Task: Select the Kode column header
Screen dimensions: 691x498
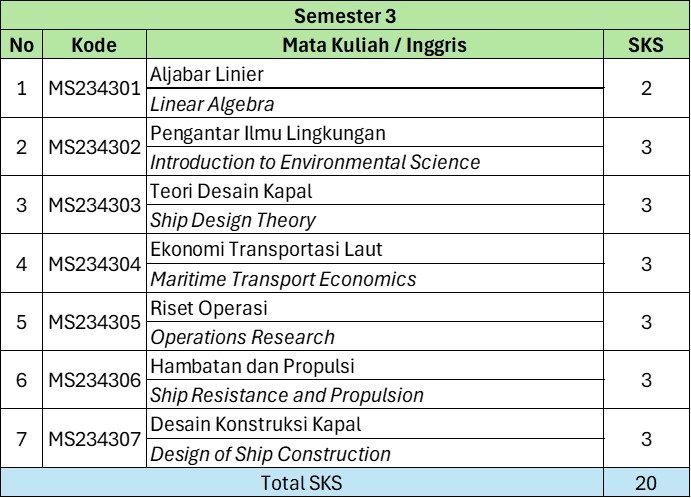Action: pos(94,45)
